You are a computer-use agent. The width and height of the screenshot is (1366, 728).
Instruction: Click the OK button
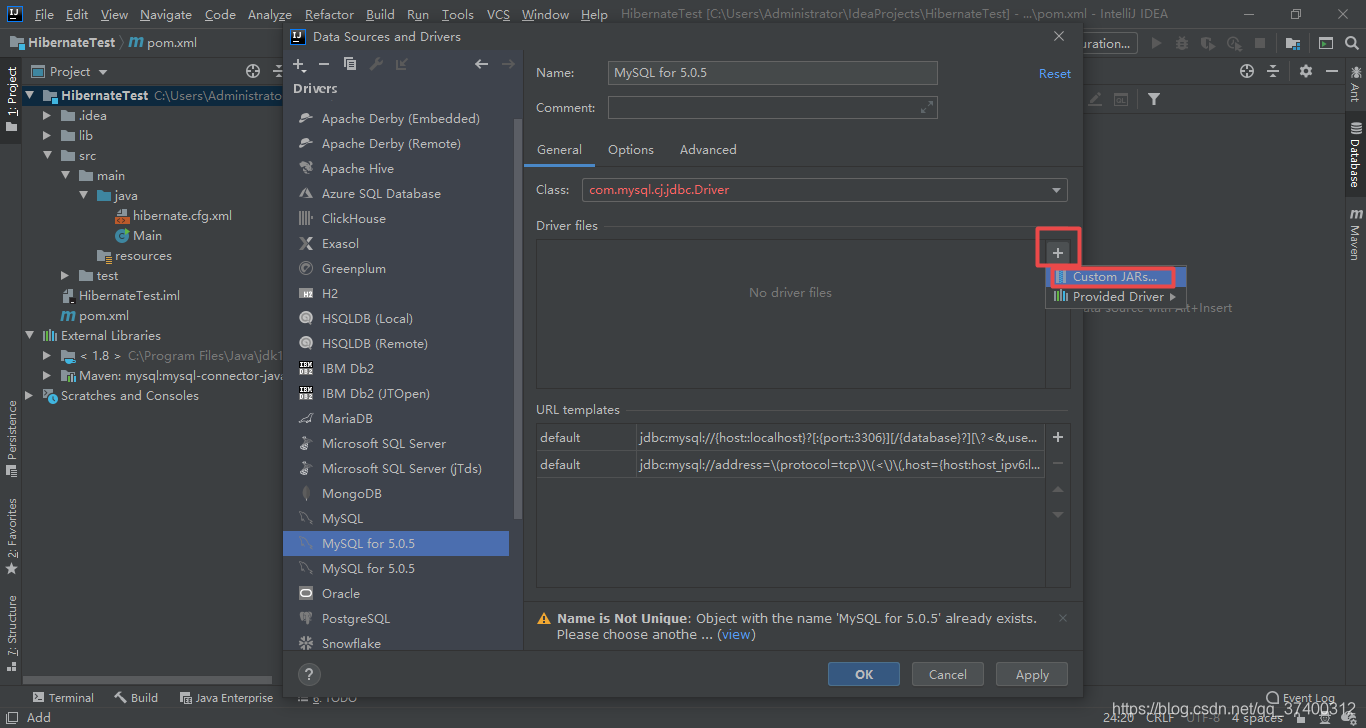click(864, 674)
